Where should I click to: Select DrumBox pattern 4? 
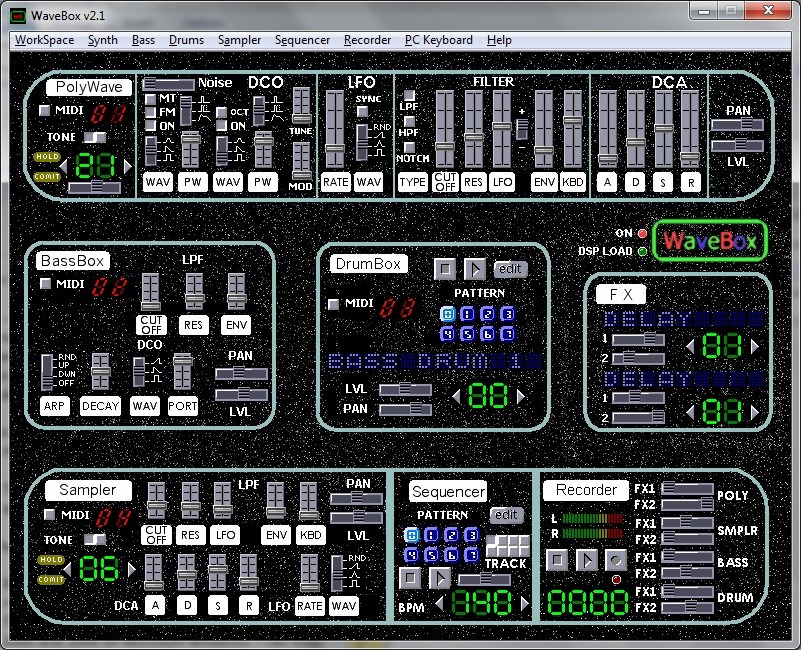click(x=448, y=334)
